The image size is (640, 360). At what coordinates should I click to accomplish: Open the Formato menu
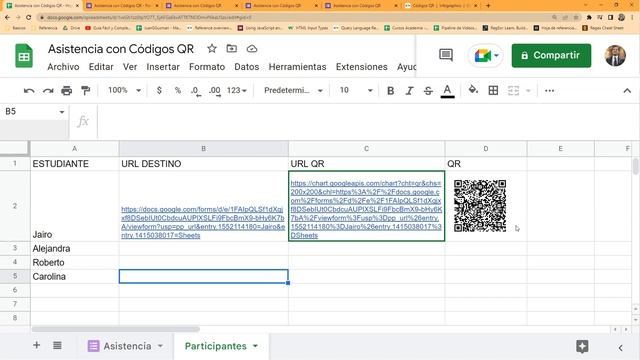pos(207,67)
